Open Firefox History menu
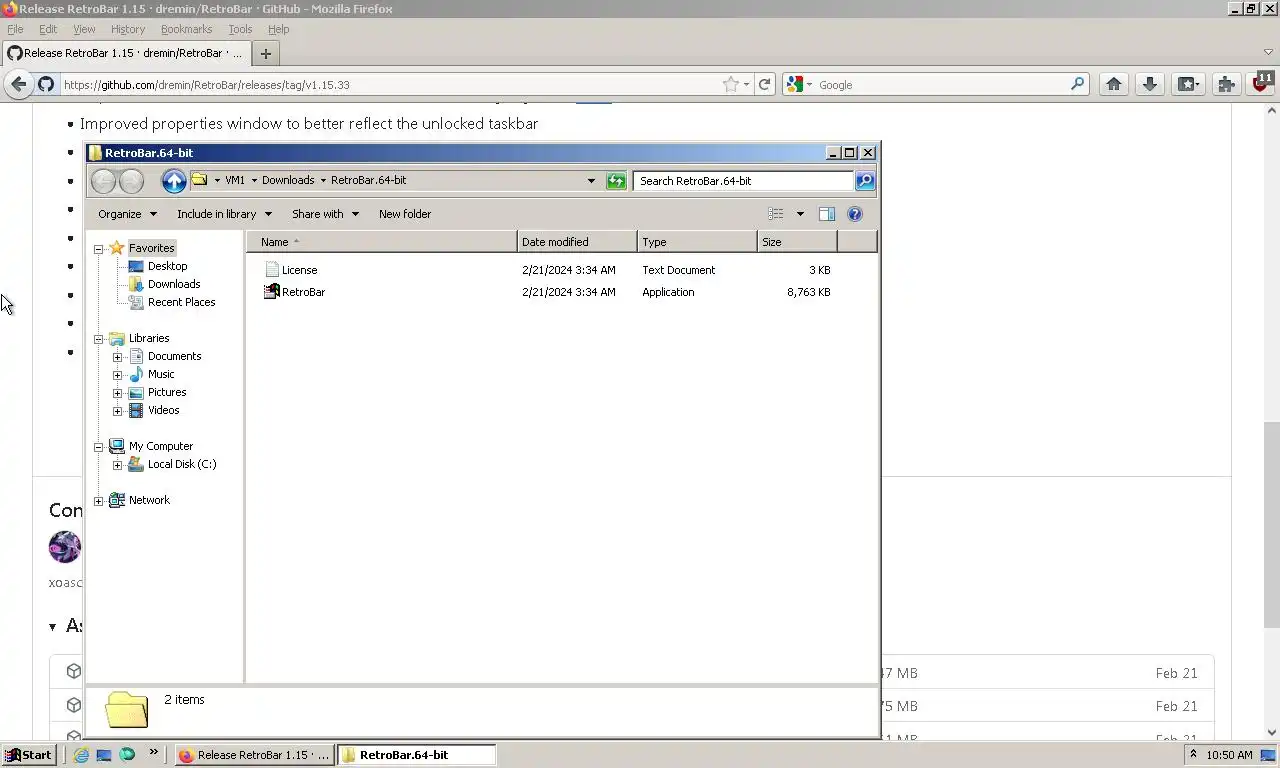Image resolution: width=1280 pixels, height=768 pixels. [x=127, y=29]
